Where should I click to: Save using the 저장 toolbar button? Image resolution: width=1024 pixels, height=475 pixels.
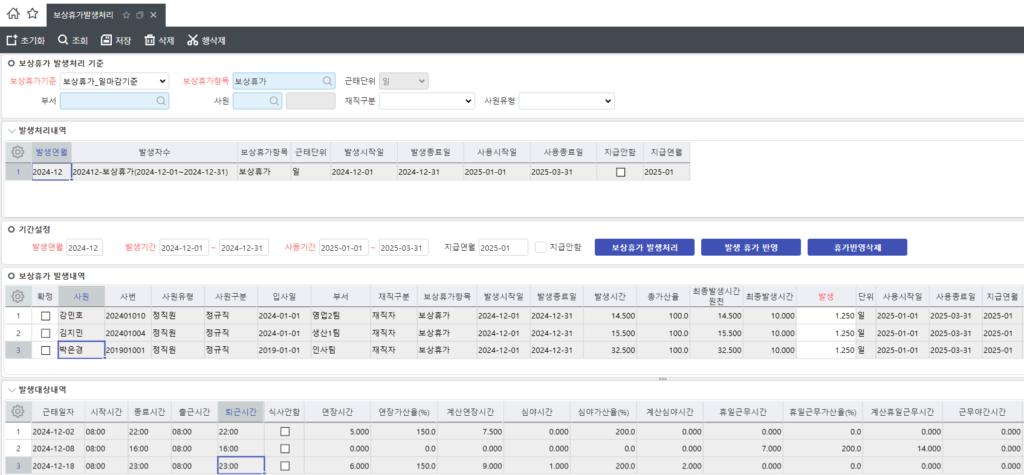point(116,41)
